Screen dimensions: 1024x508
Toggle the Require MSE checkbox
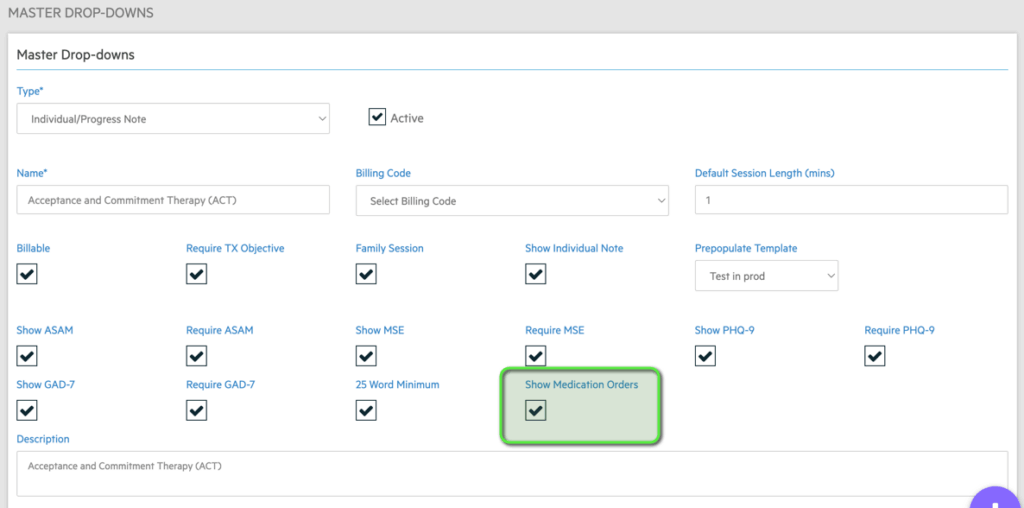[x=536, y=356]
